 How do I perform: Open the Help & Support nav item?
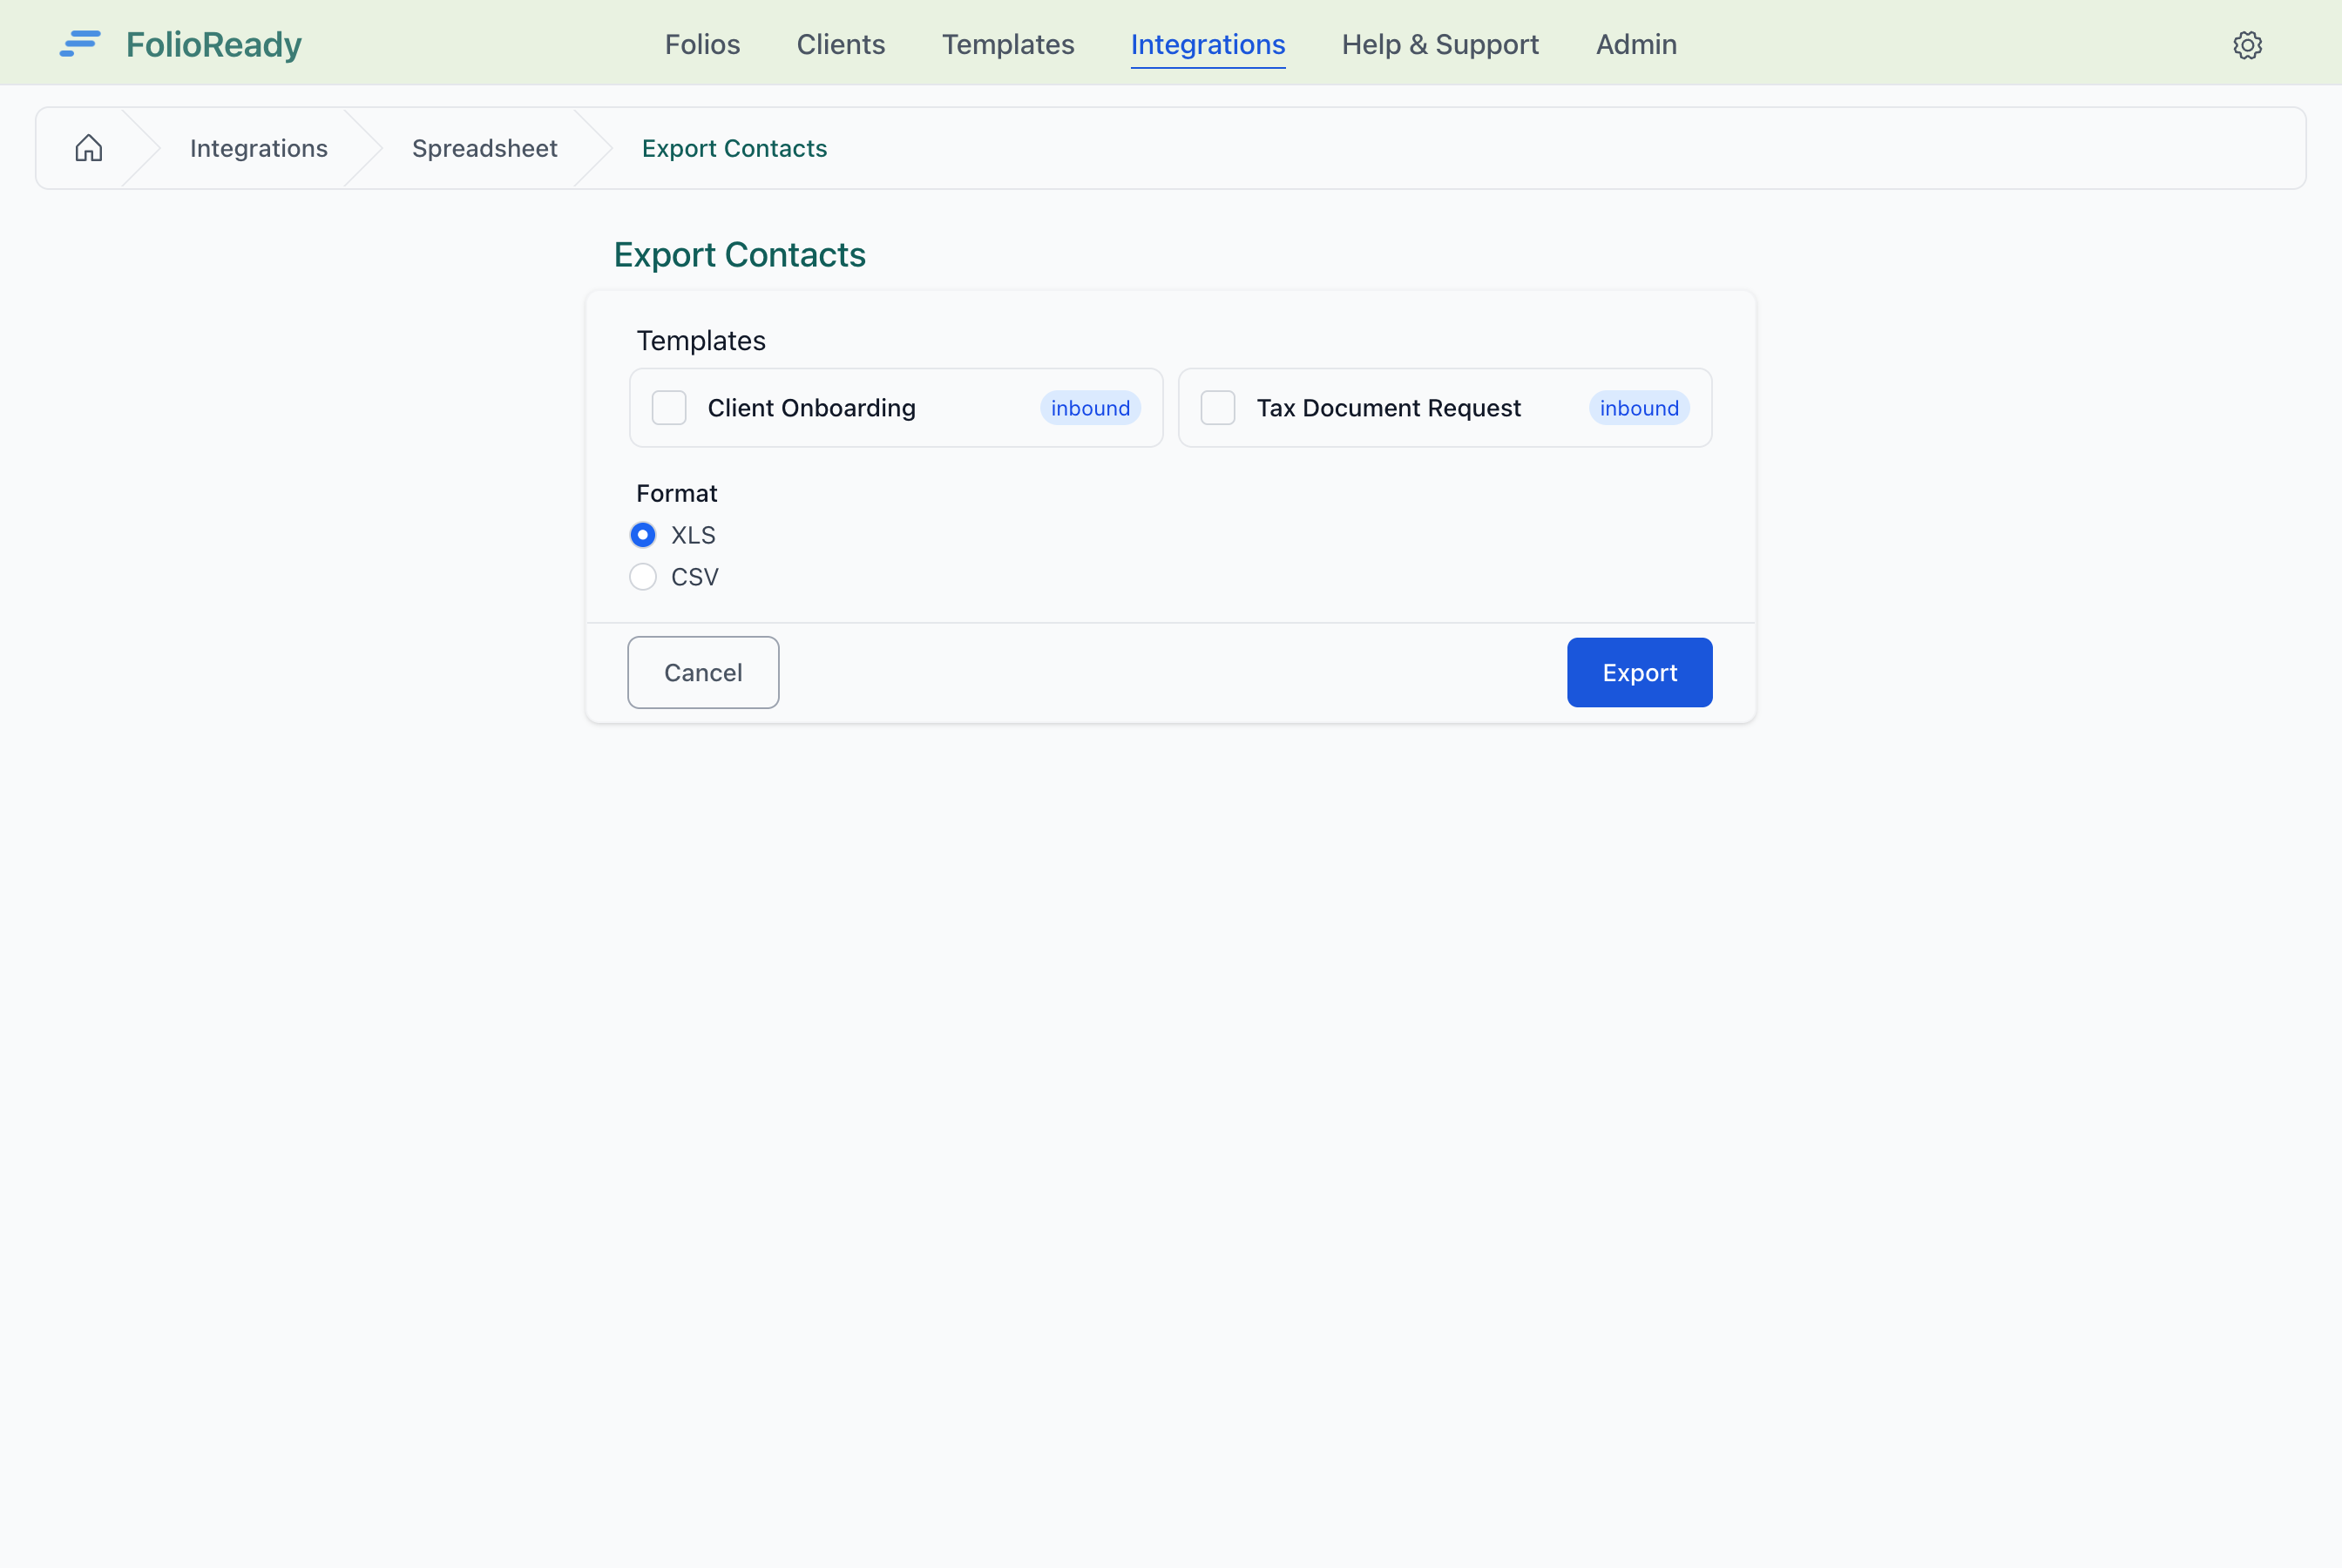pos(1440,44)
